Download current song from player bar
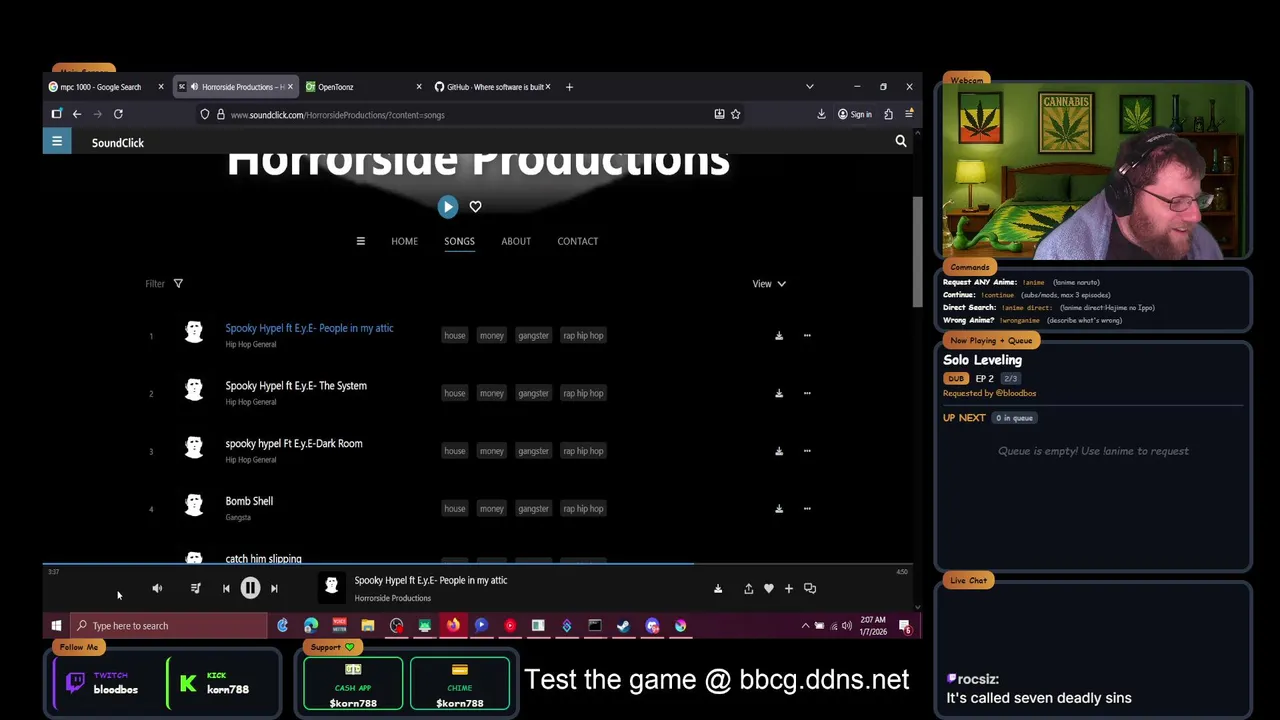The image size is (1280, 720). (x=717, y=589)
